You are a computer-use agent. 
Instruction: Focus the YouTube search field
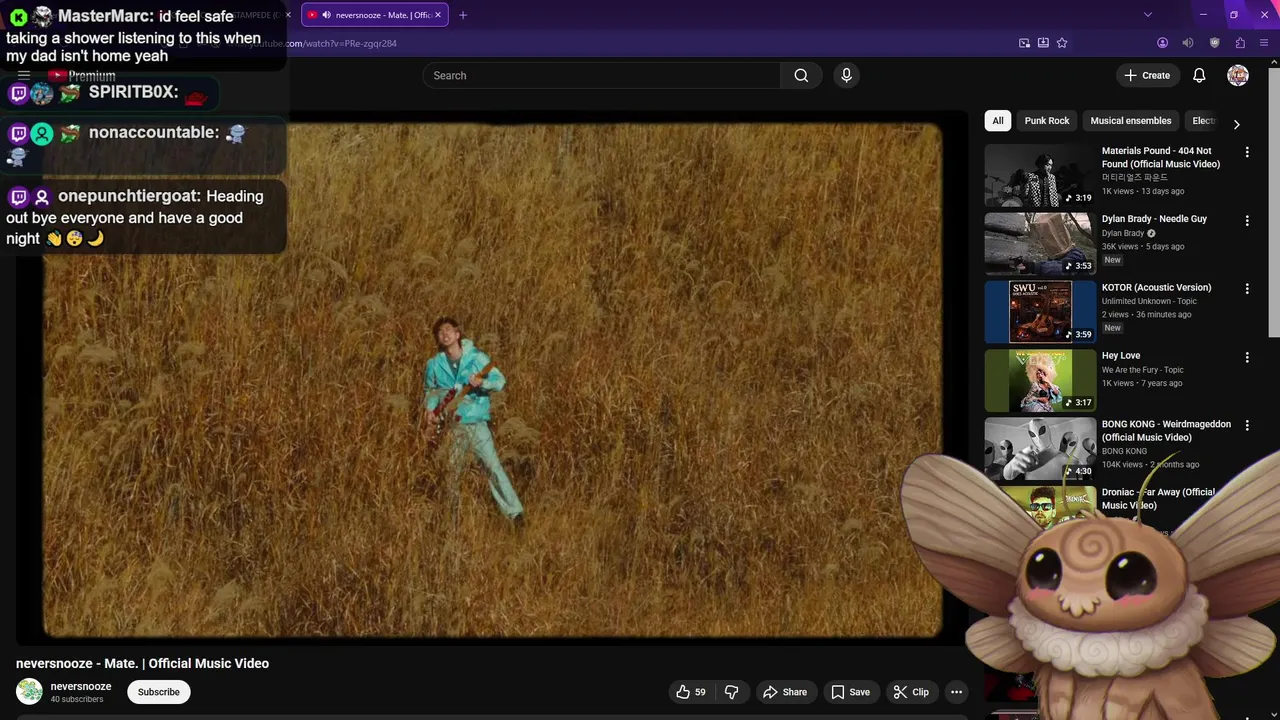pos(602,75)
